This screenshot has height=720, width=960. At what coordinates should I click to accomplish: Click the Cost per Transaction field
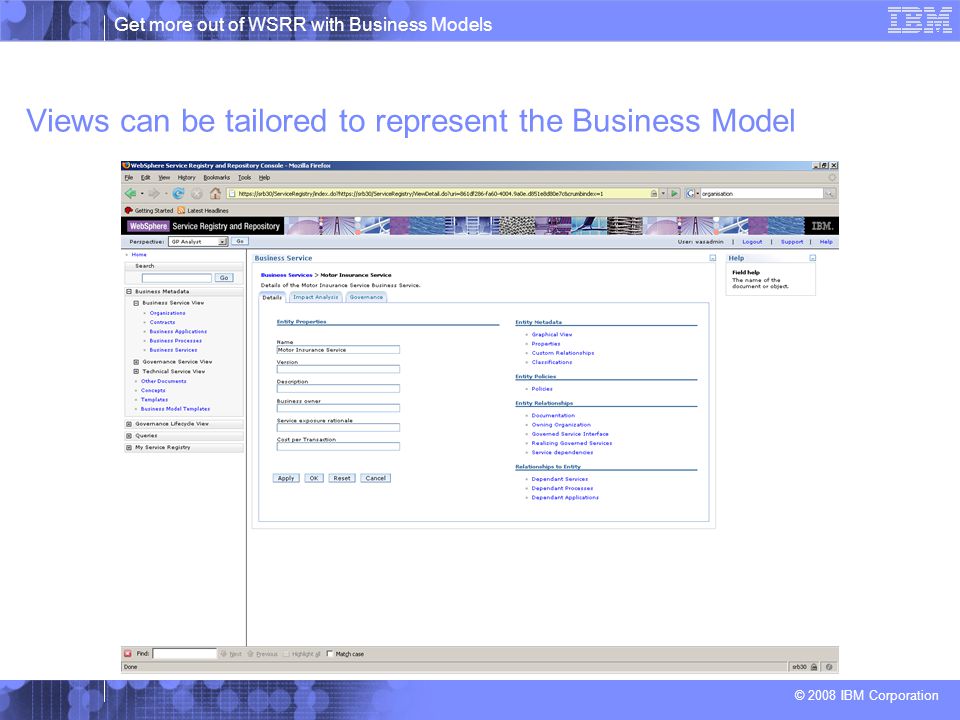[338, 447]
